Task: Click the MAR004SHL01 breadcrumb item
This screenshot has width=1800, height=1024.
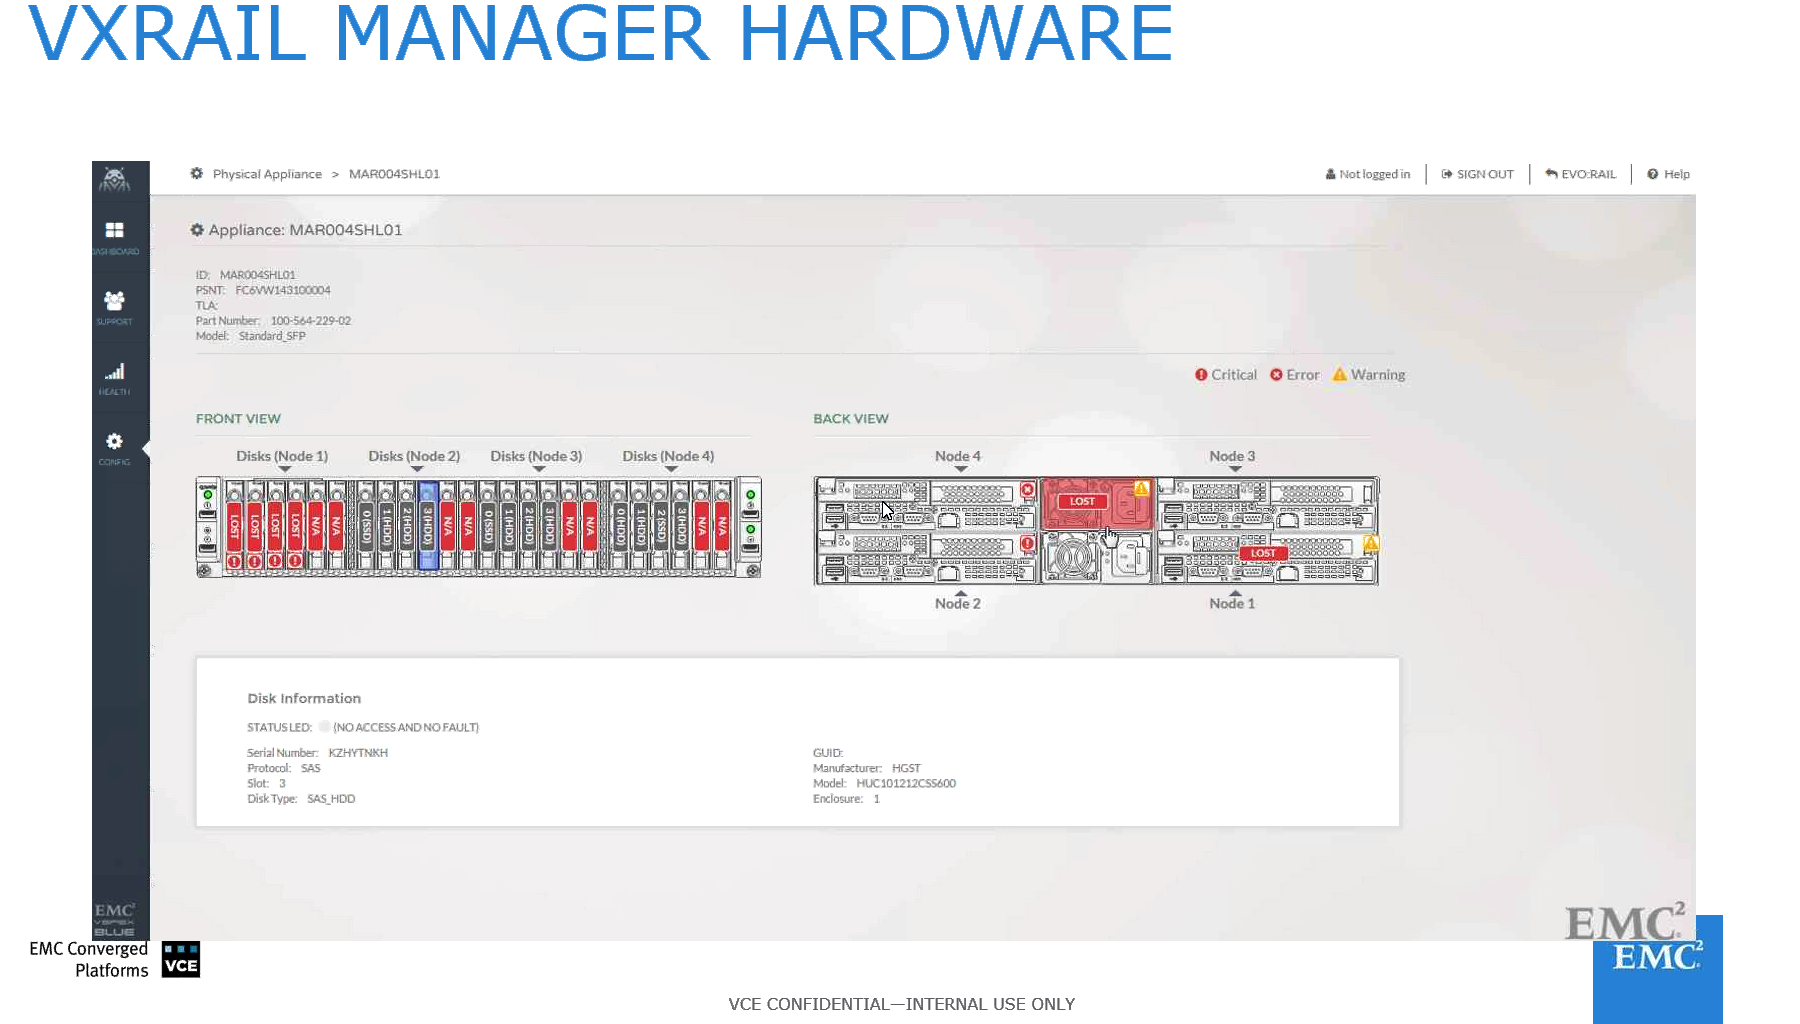Action: click(x=394, y=174)
